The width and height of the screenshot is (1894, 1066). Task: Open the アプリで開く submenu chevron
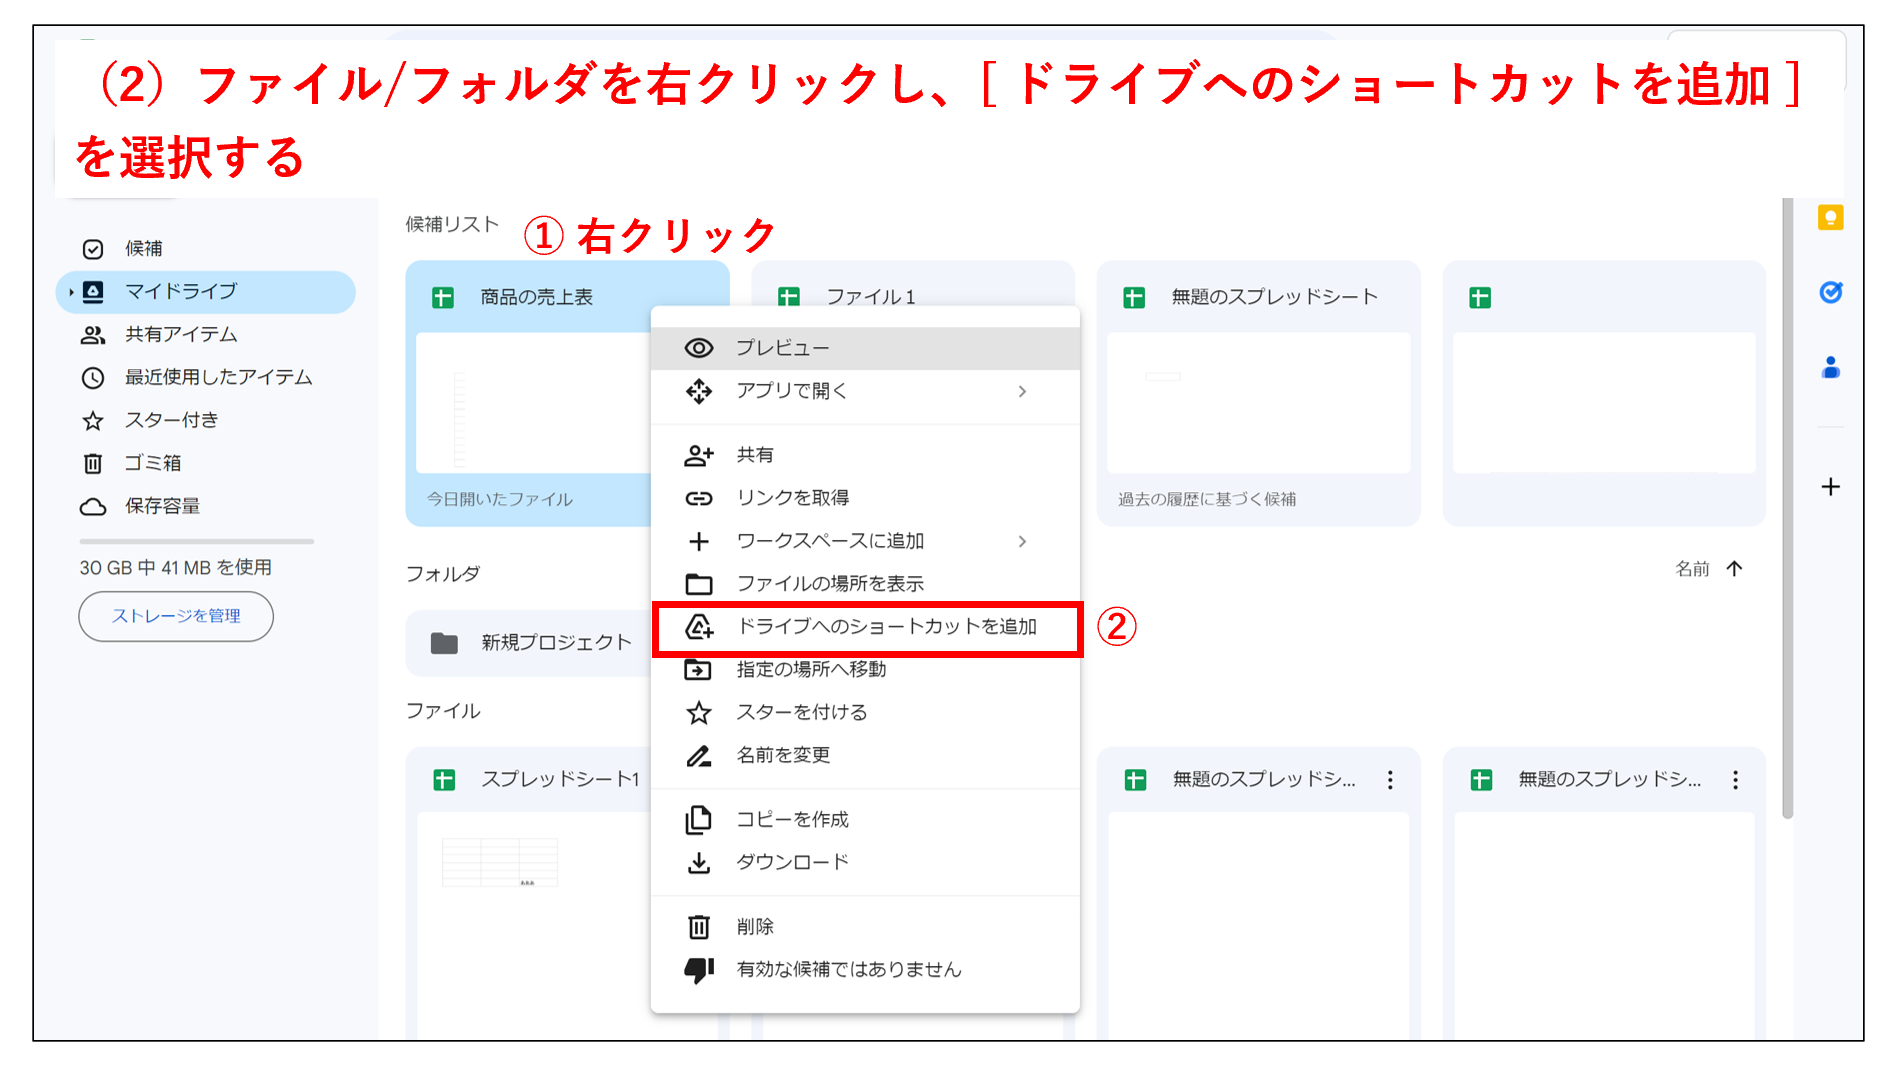tap(1023, 391)
